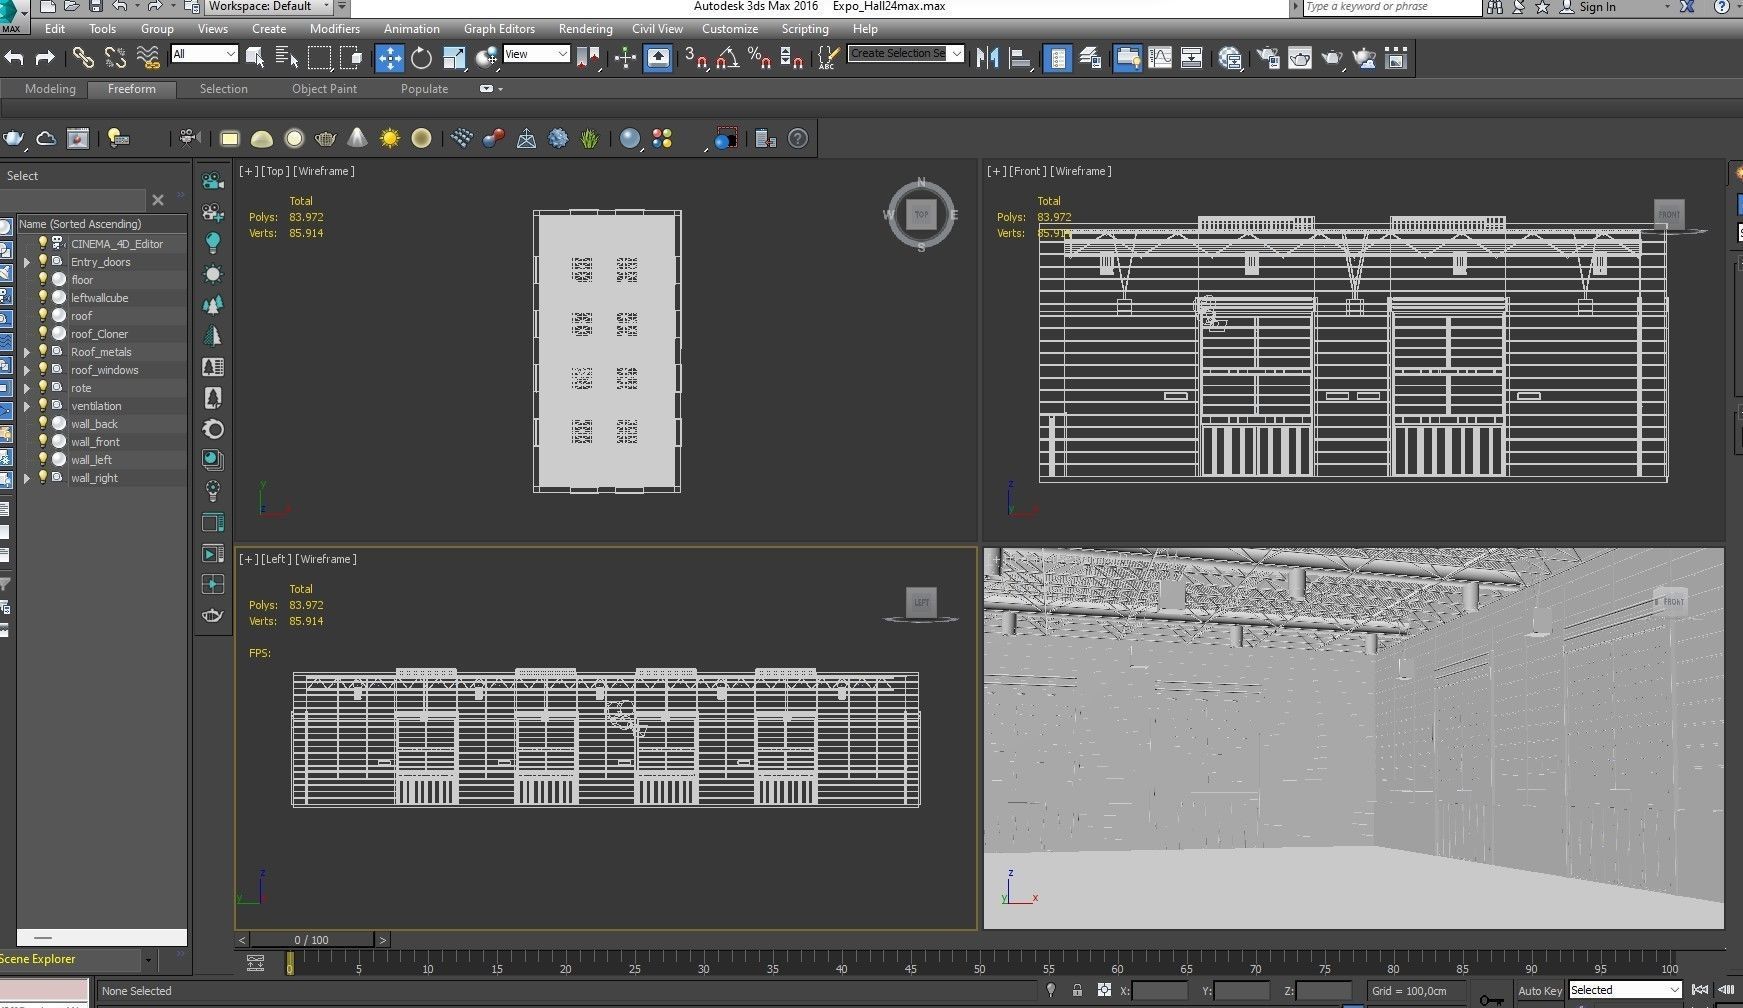Click the Mirror tool icon
The height and width of the screenshot is (1008, 1743).
click(987, 58)
